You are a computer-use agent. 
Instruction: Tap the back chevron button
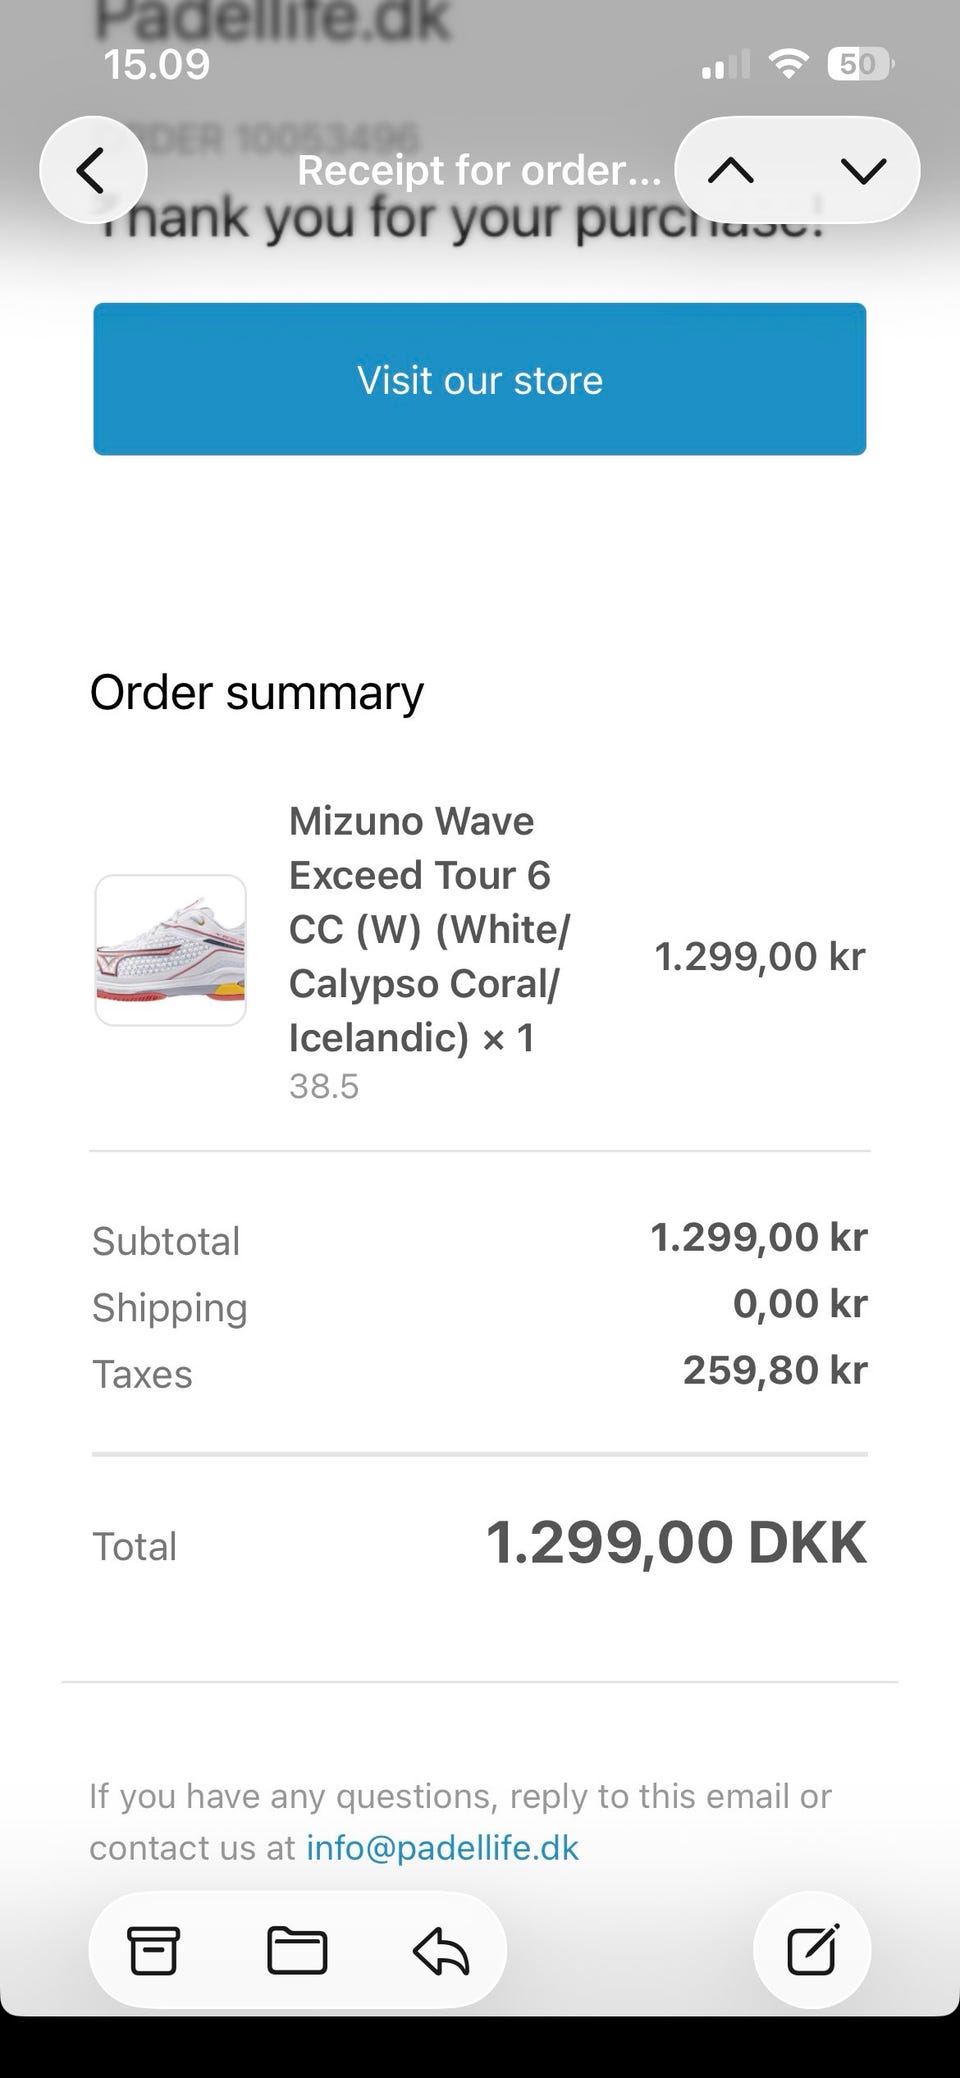[92, 170]
